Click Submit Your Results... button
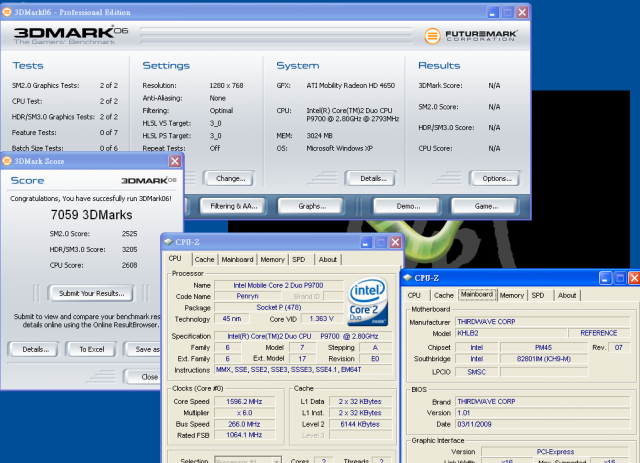 91,293
